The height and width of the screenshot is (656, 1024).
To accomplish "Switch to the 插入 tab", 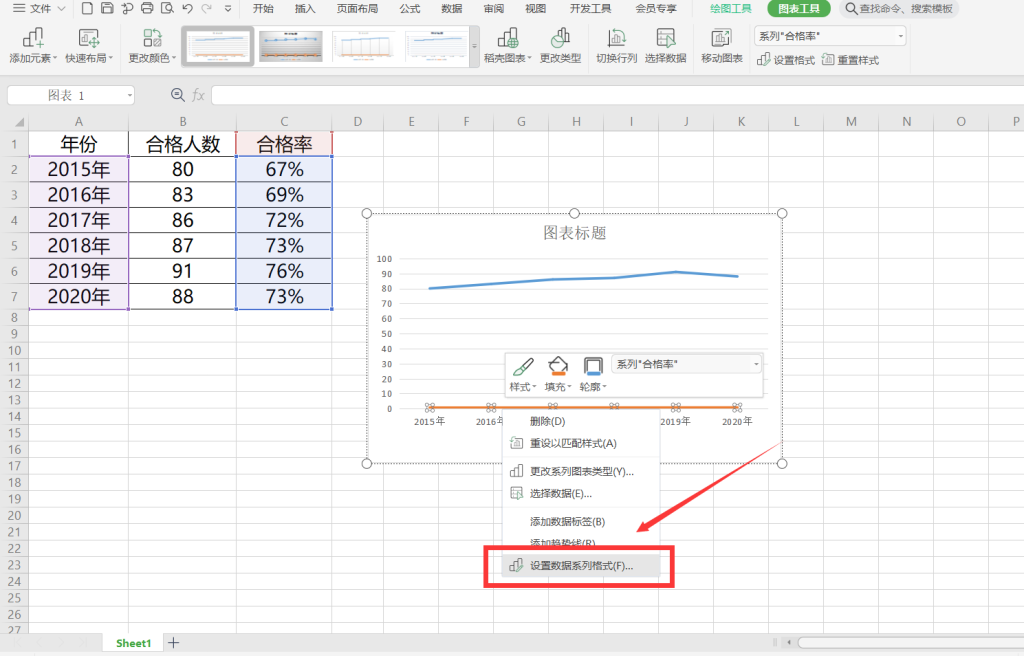I will click(305, 8).
